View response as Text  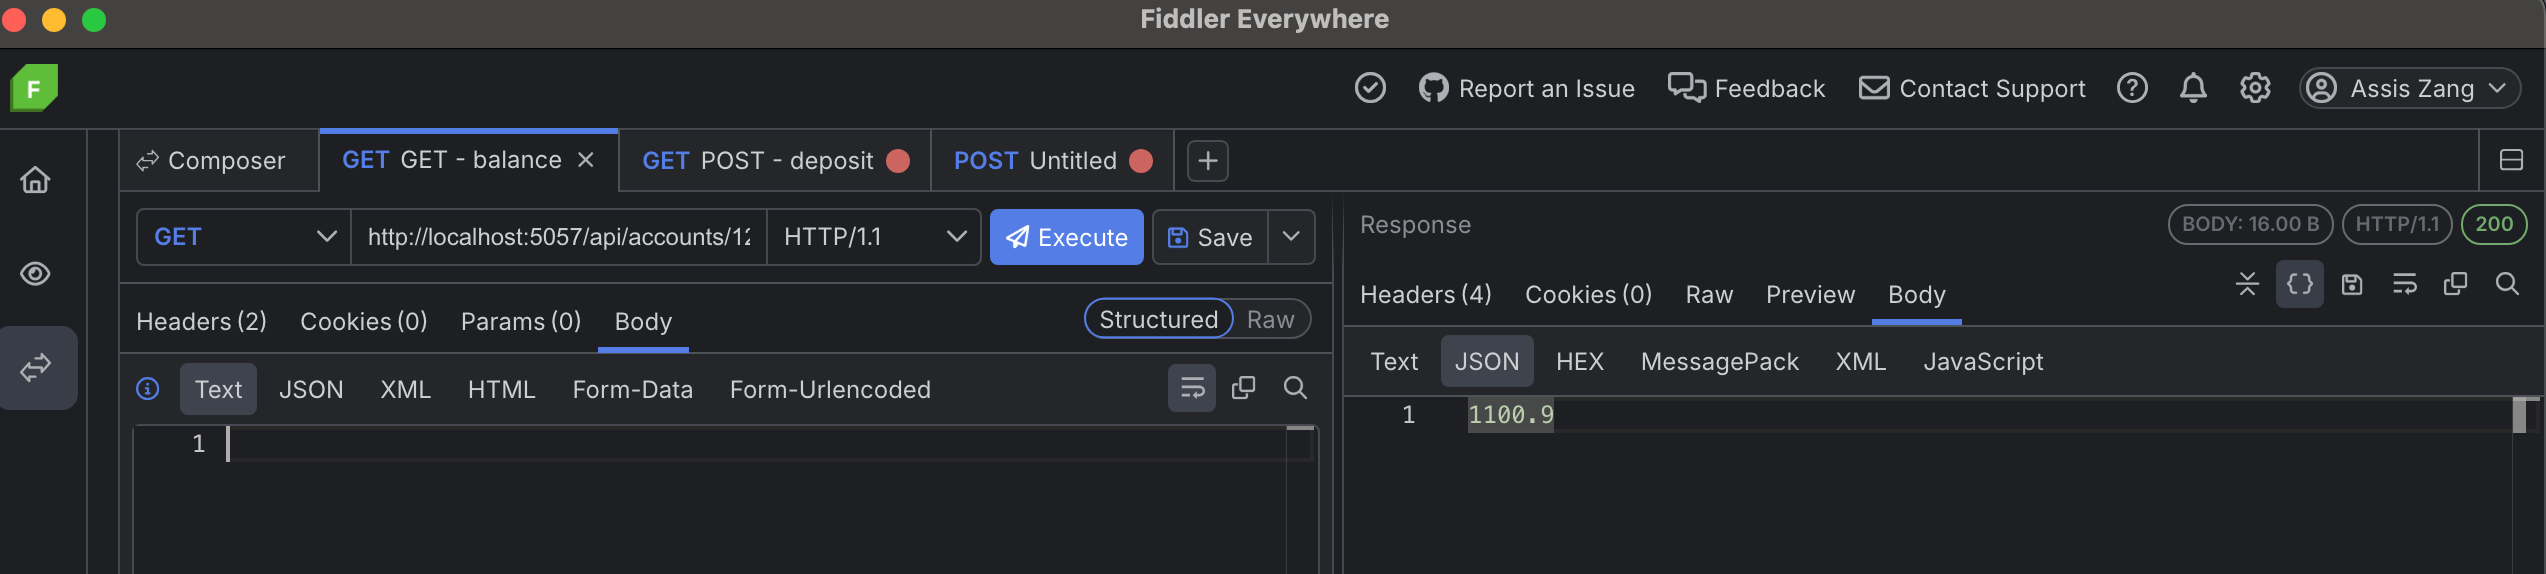pyautogui.click(x=1394, y=361)
